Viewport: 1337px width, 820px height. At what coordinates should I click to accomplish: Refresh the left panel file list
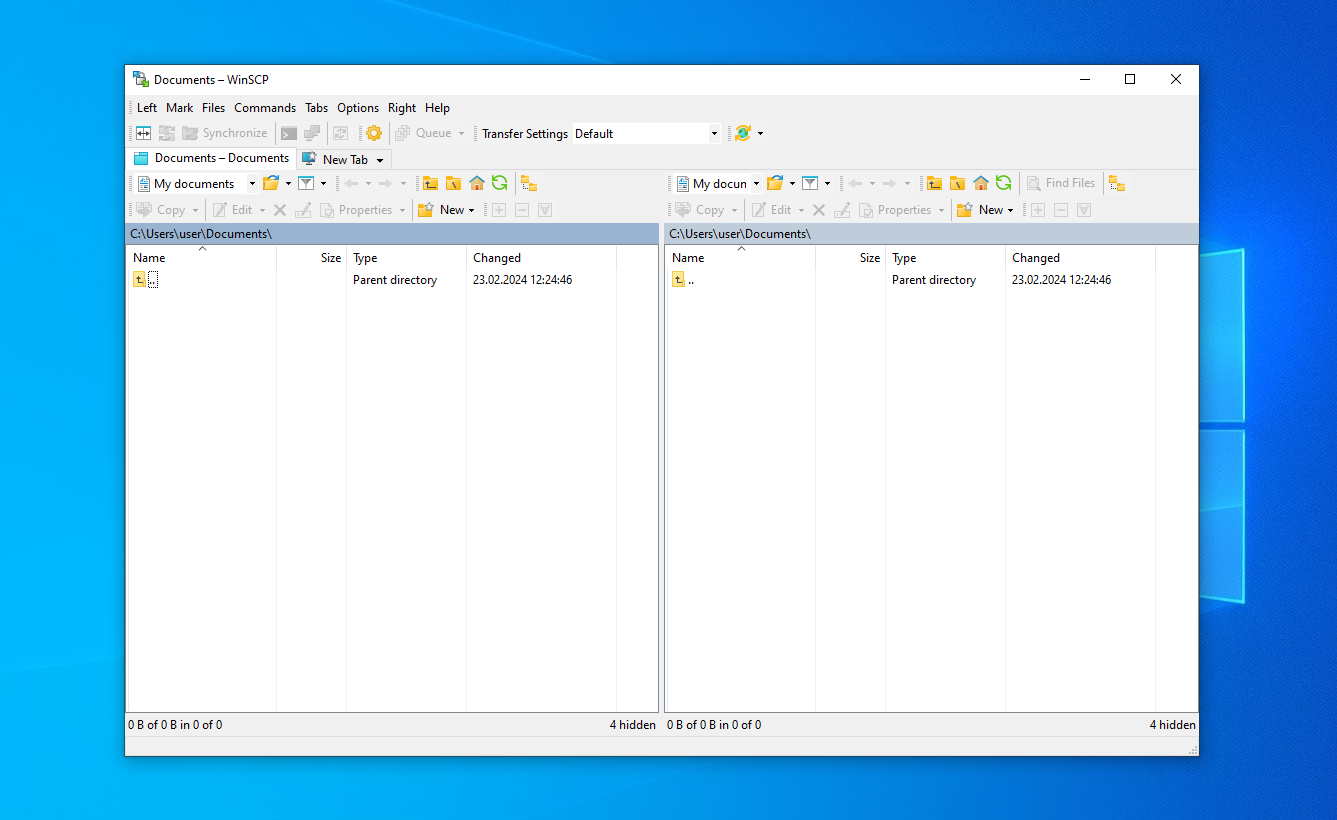tap(500, 183)
